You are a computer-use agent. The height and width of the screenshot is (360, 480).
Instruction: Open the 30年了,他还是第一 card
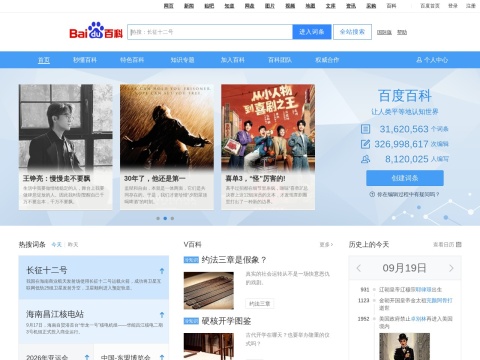coord(167,147)
